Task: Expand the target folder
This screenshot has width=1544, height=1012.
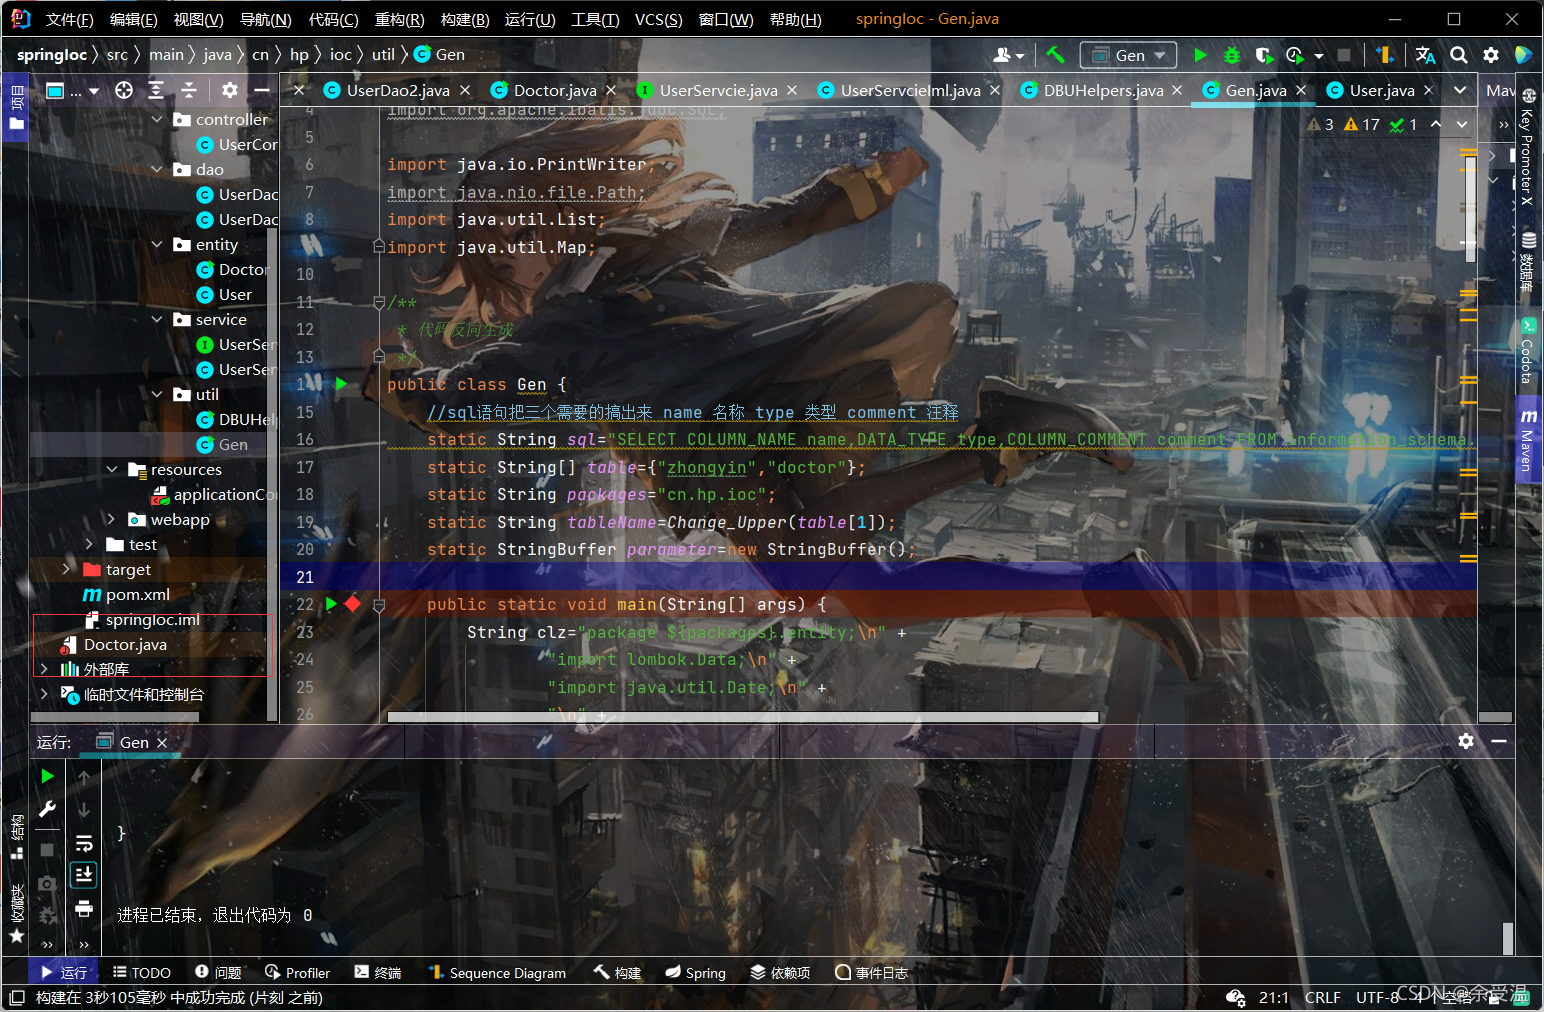Action: (x=67, y=569)
